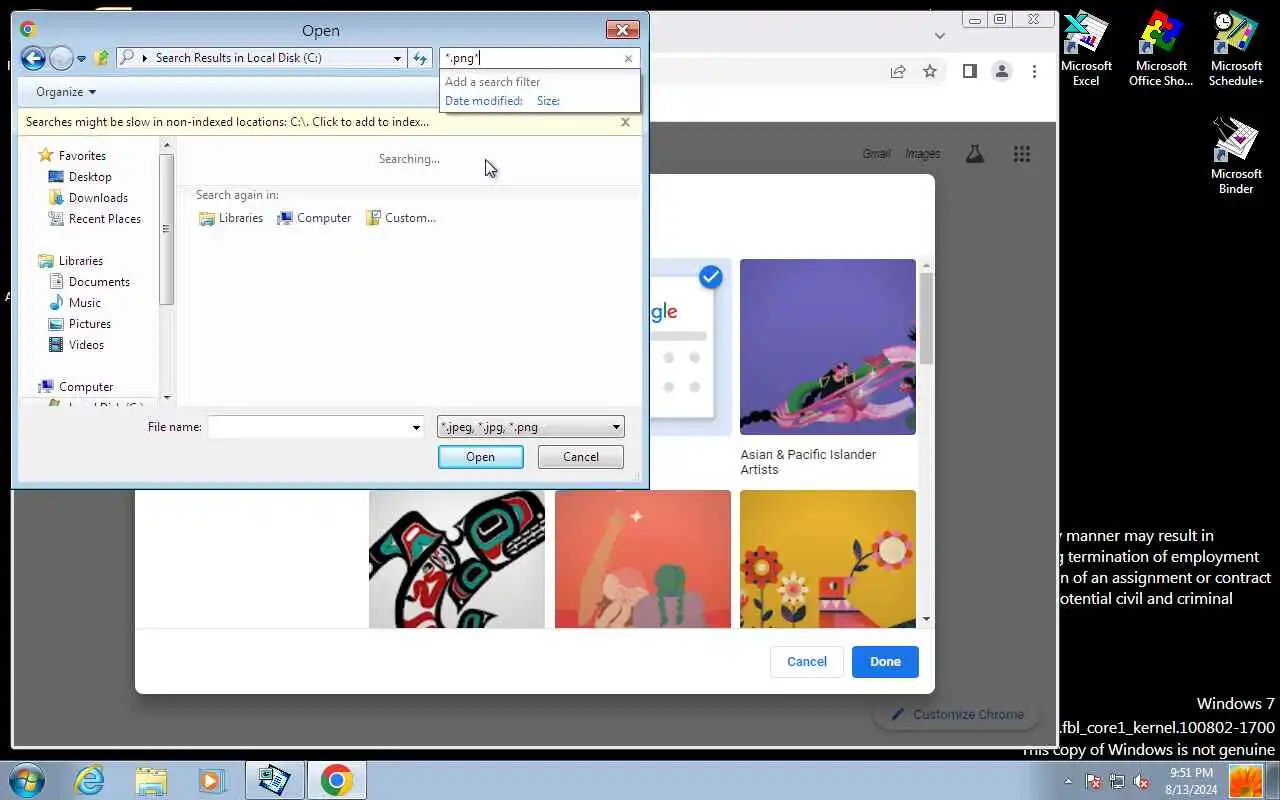Search again in a Custom location
Viewport: 1280px width, 800px height.
(400, 218)
